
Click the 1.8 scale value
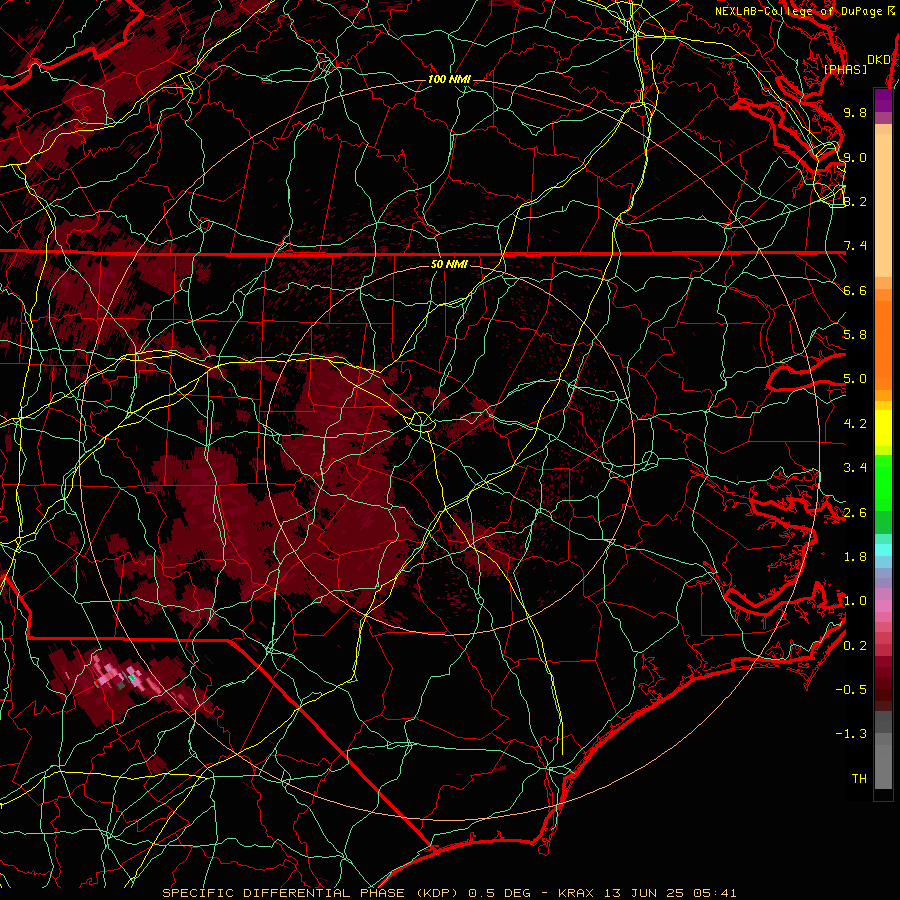coord(855,557)
